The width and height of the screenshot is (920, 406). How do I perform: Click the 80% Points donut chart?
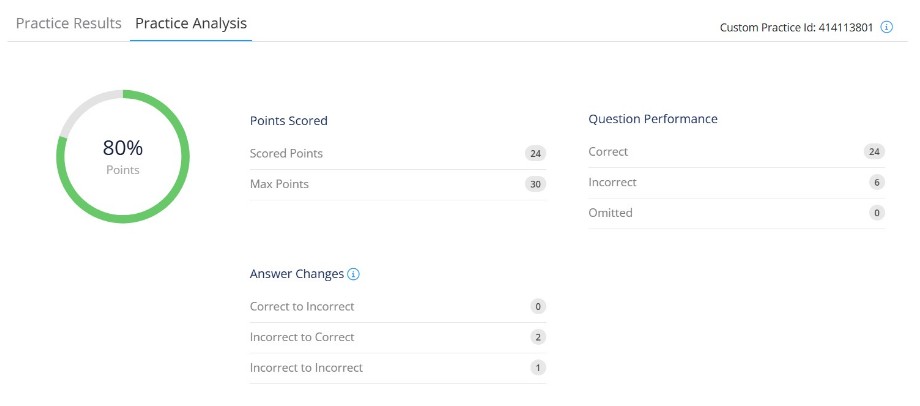click(x=123, y=155)
